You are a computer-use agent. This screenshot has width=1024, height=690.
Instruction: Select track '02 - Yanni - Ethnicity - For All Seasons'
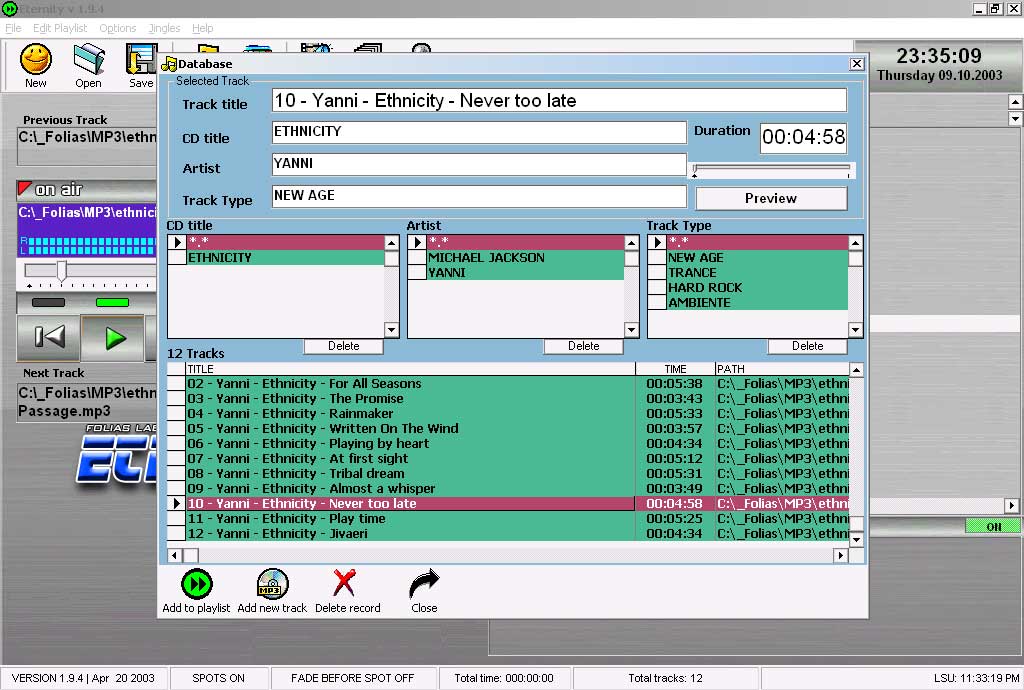pyautogui.click(x=410, y=384)
